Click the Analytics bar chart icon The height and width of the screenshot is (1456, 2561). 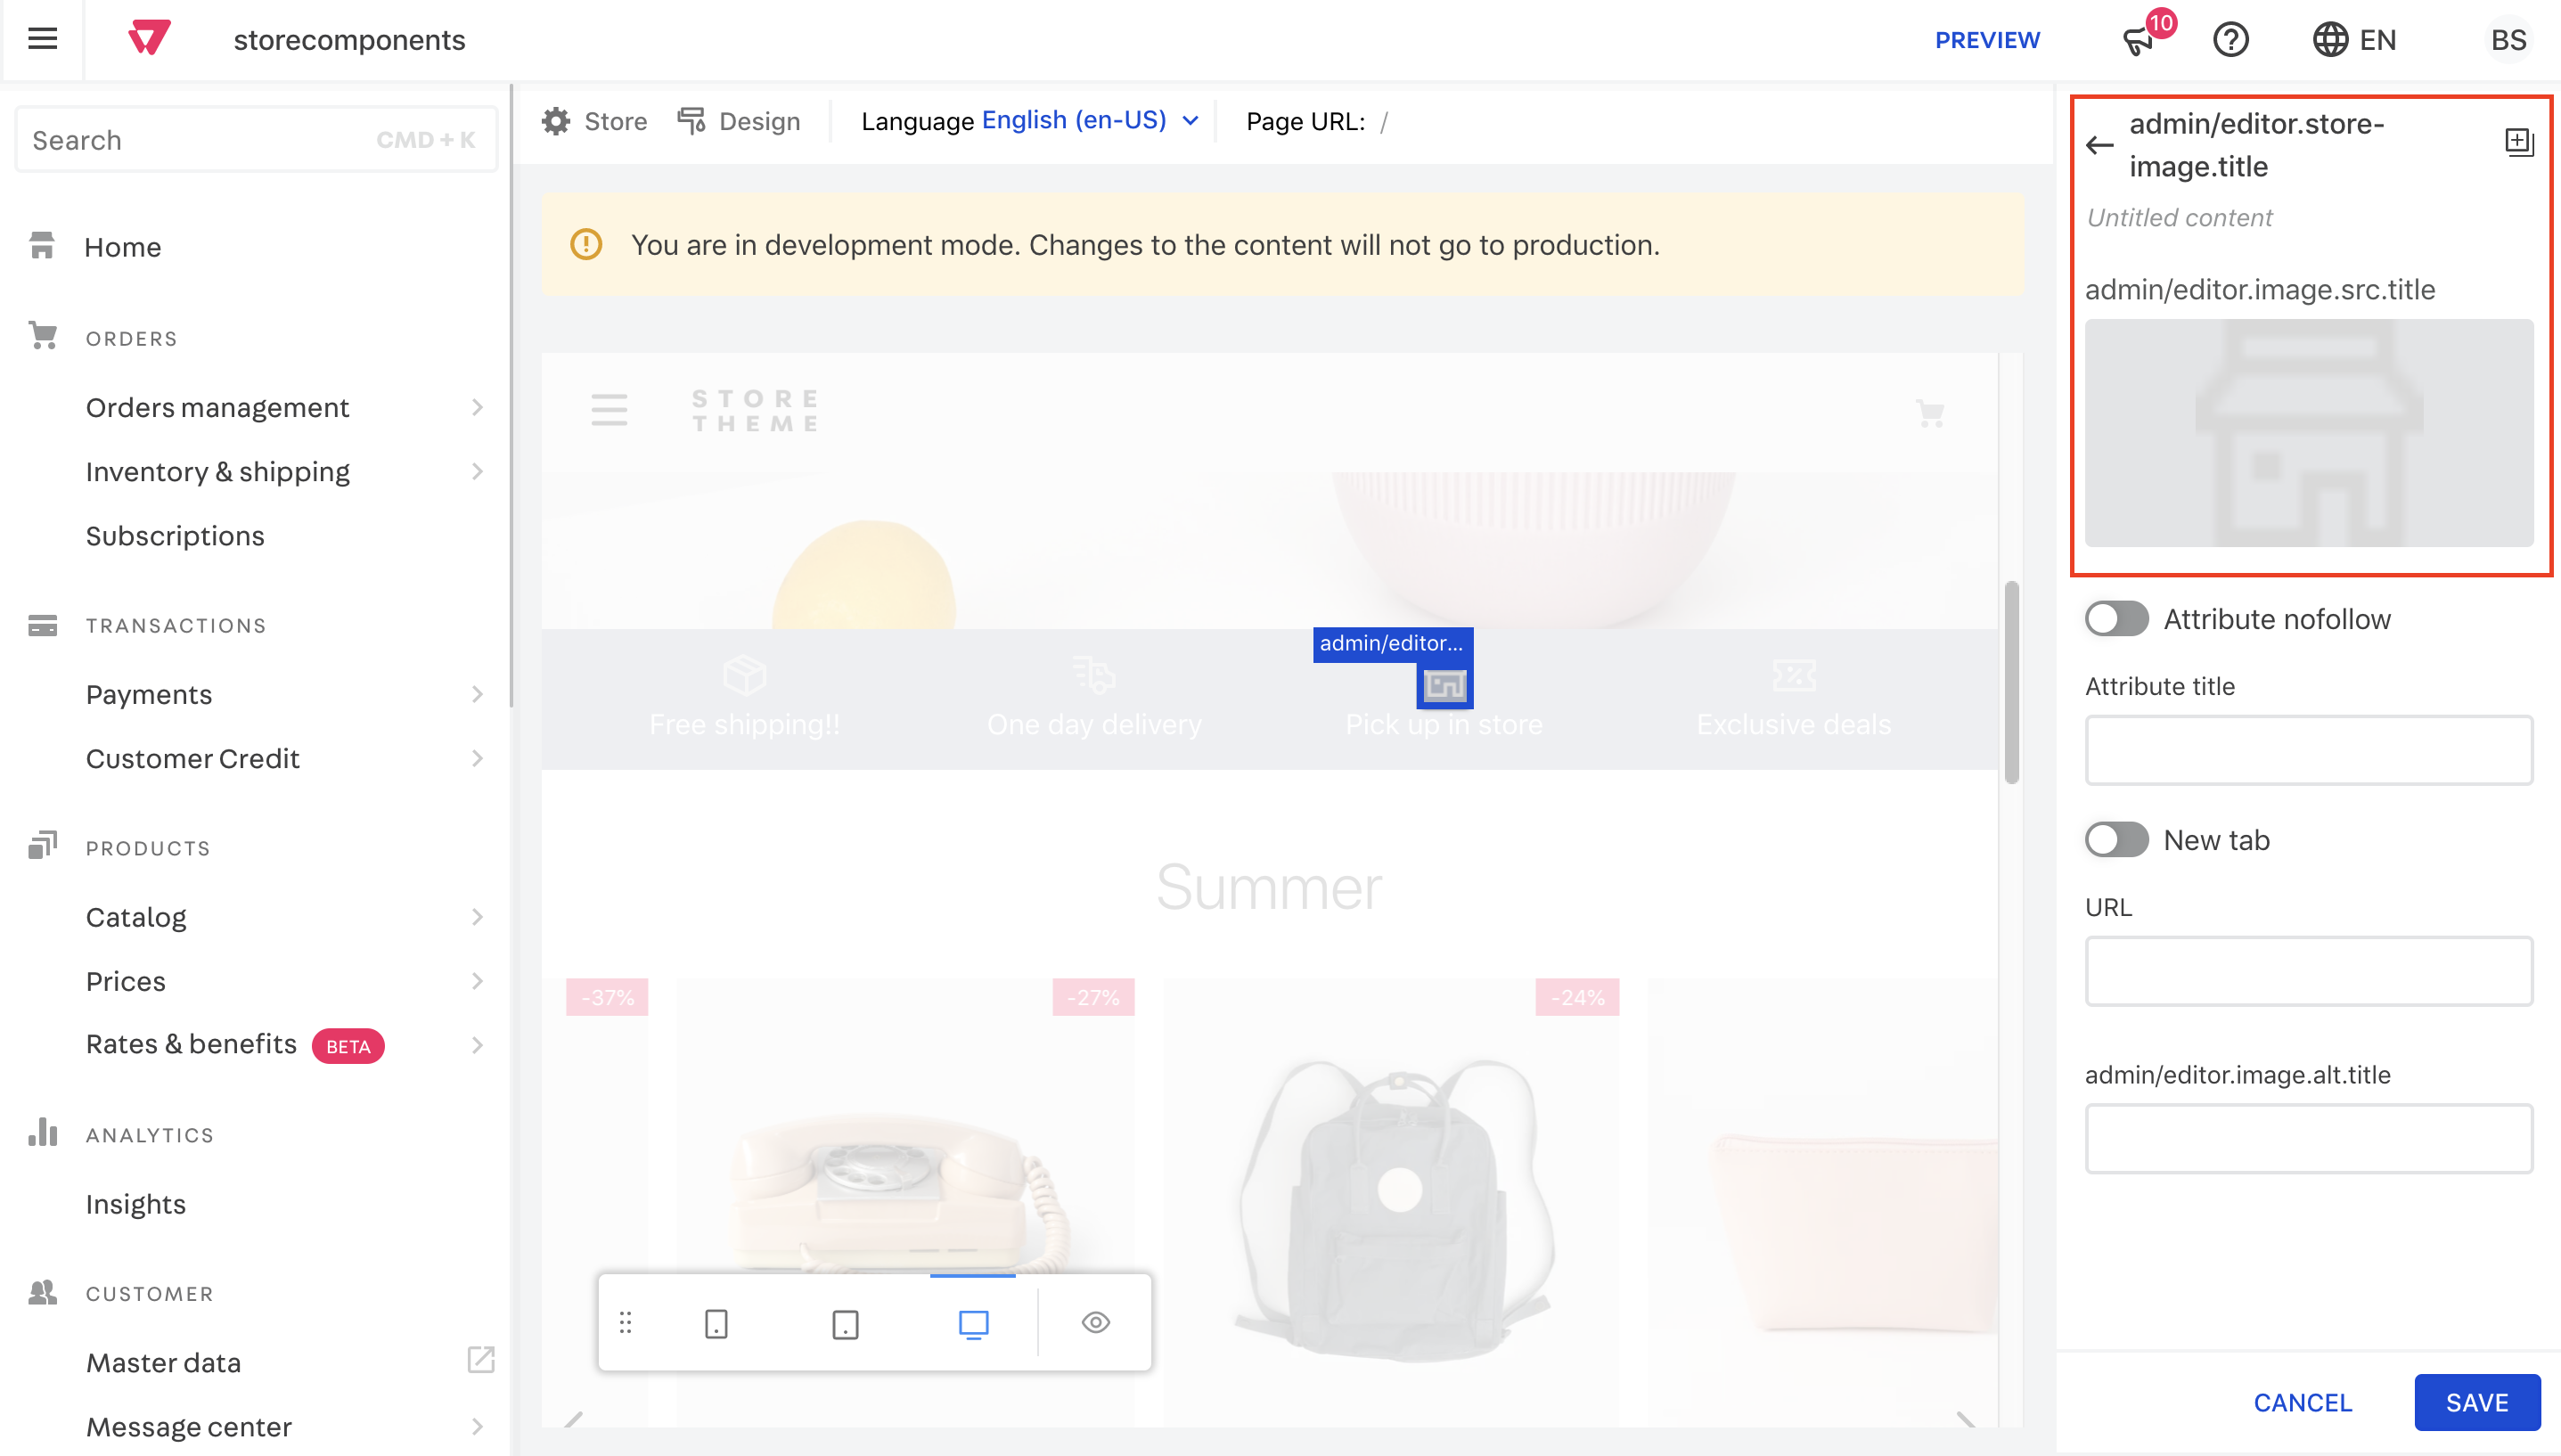coord(42,1132)
